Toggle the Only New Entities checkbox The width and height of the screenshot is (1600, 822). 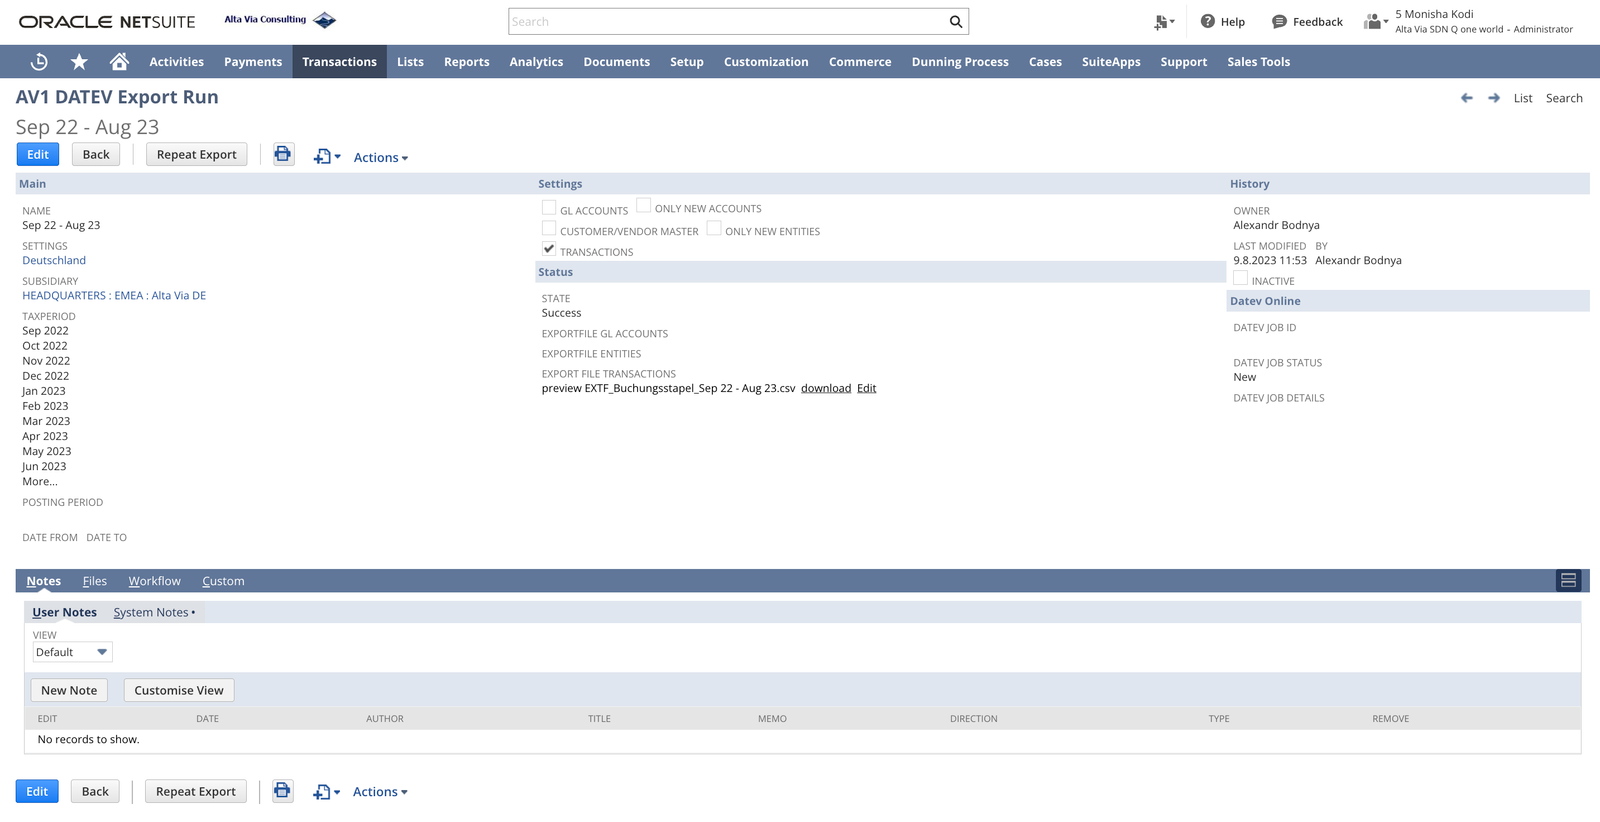[x=714, y=228]
